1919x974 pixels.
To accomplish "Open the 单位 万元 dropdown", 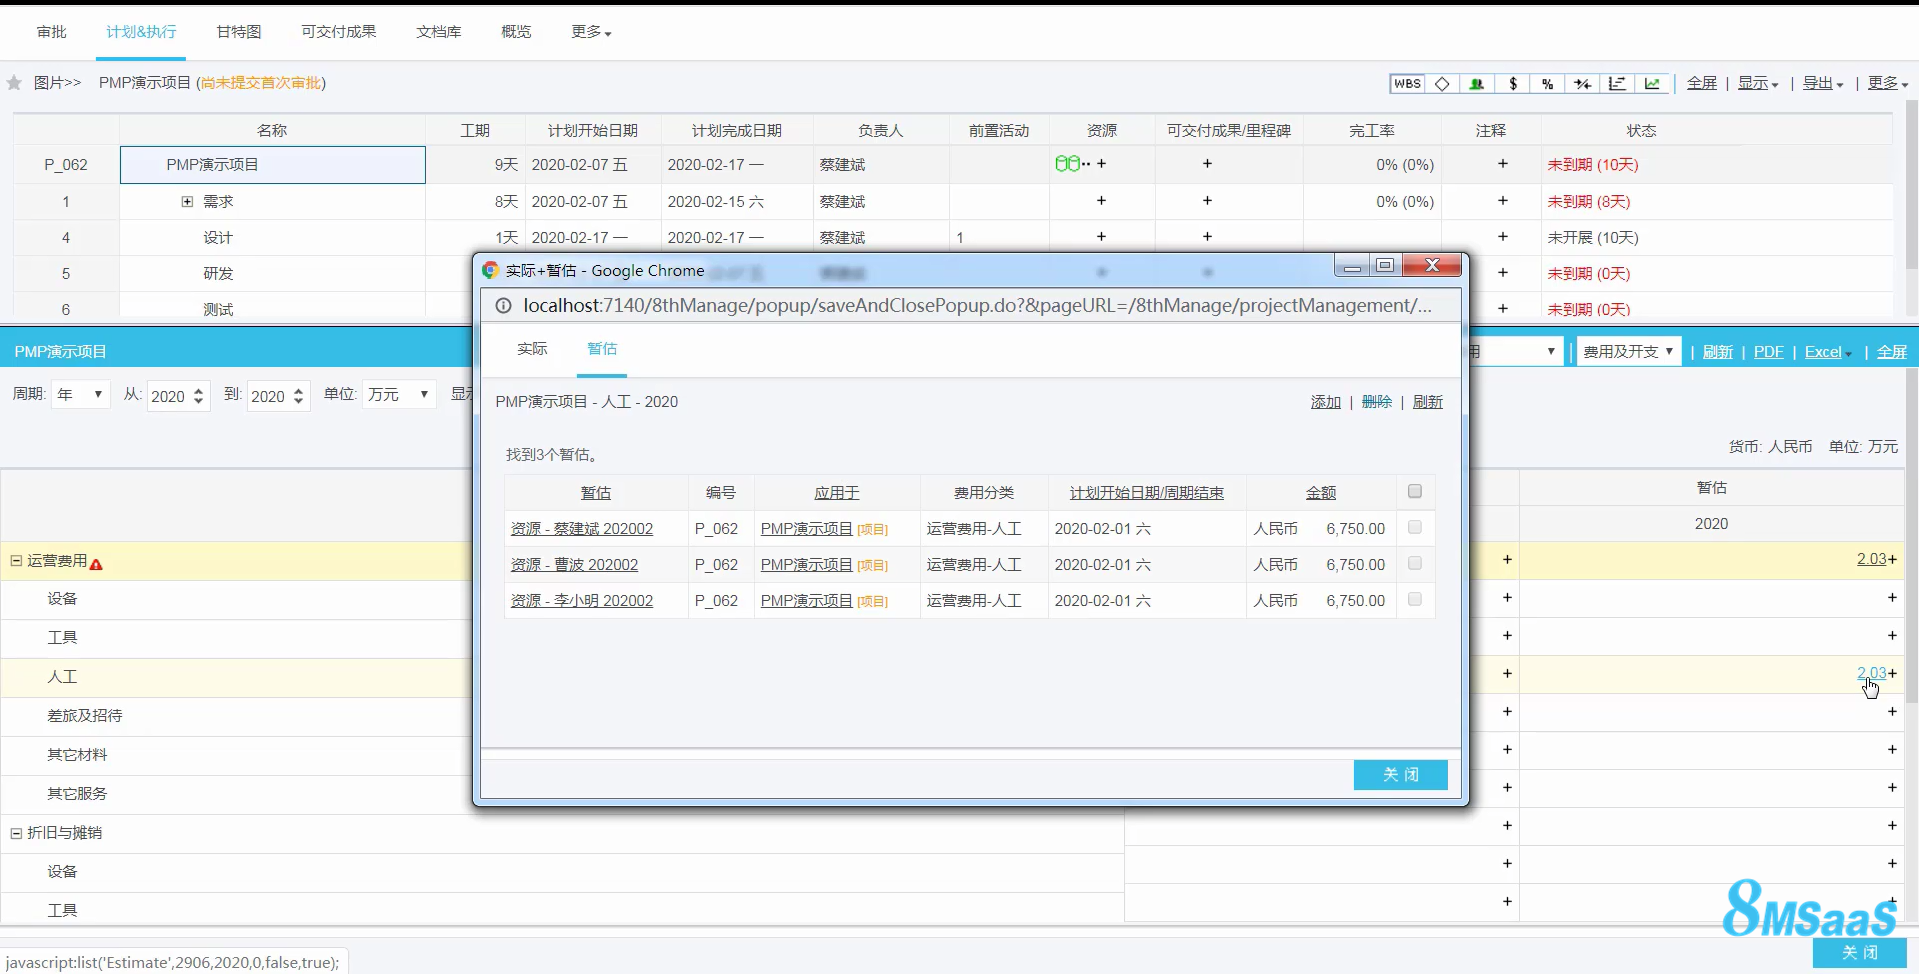I will point(398,395).
